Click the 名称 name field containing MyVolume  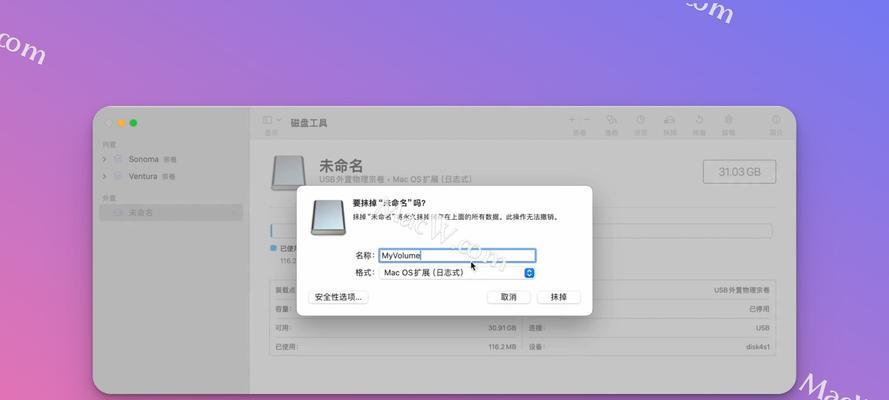click(x=457, y=256)
